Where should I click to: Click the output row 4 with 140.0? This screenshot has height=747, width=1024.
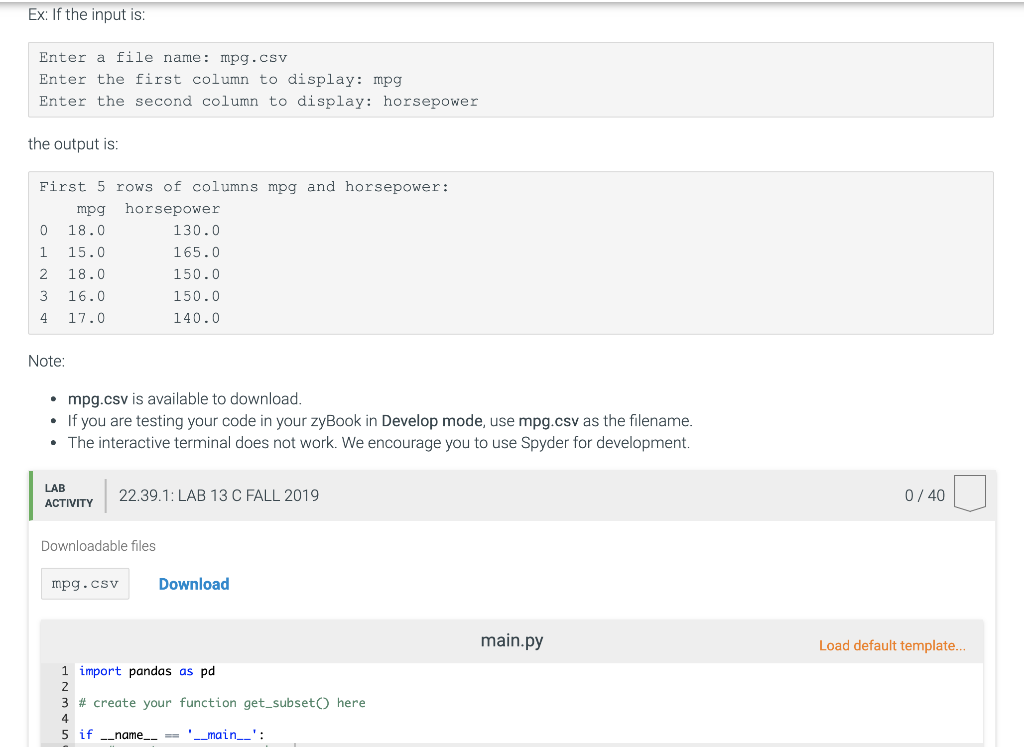(x=130, y=318)
